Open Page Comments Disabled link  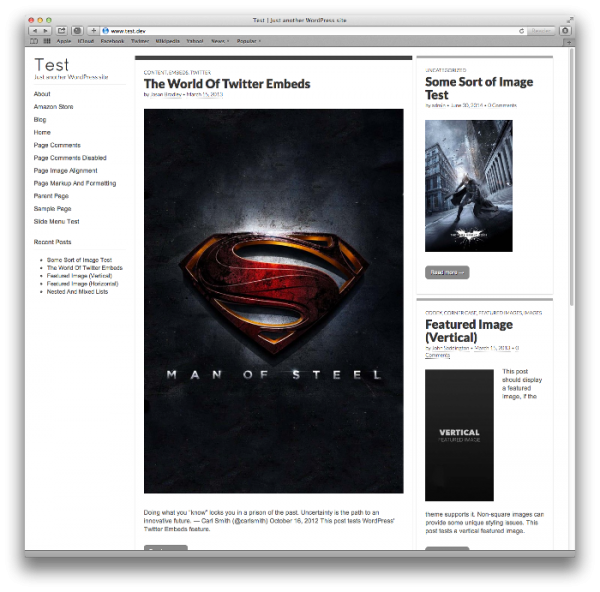(x=70, y=158)
